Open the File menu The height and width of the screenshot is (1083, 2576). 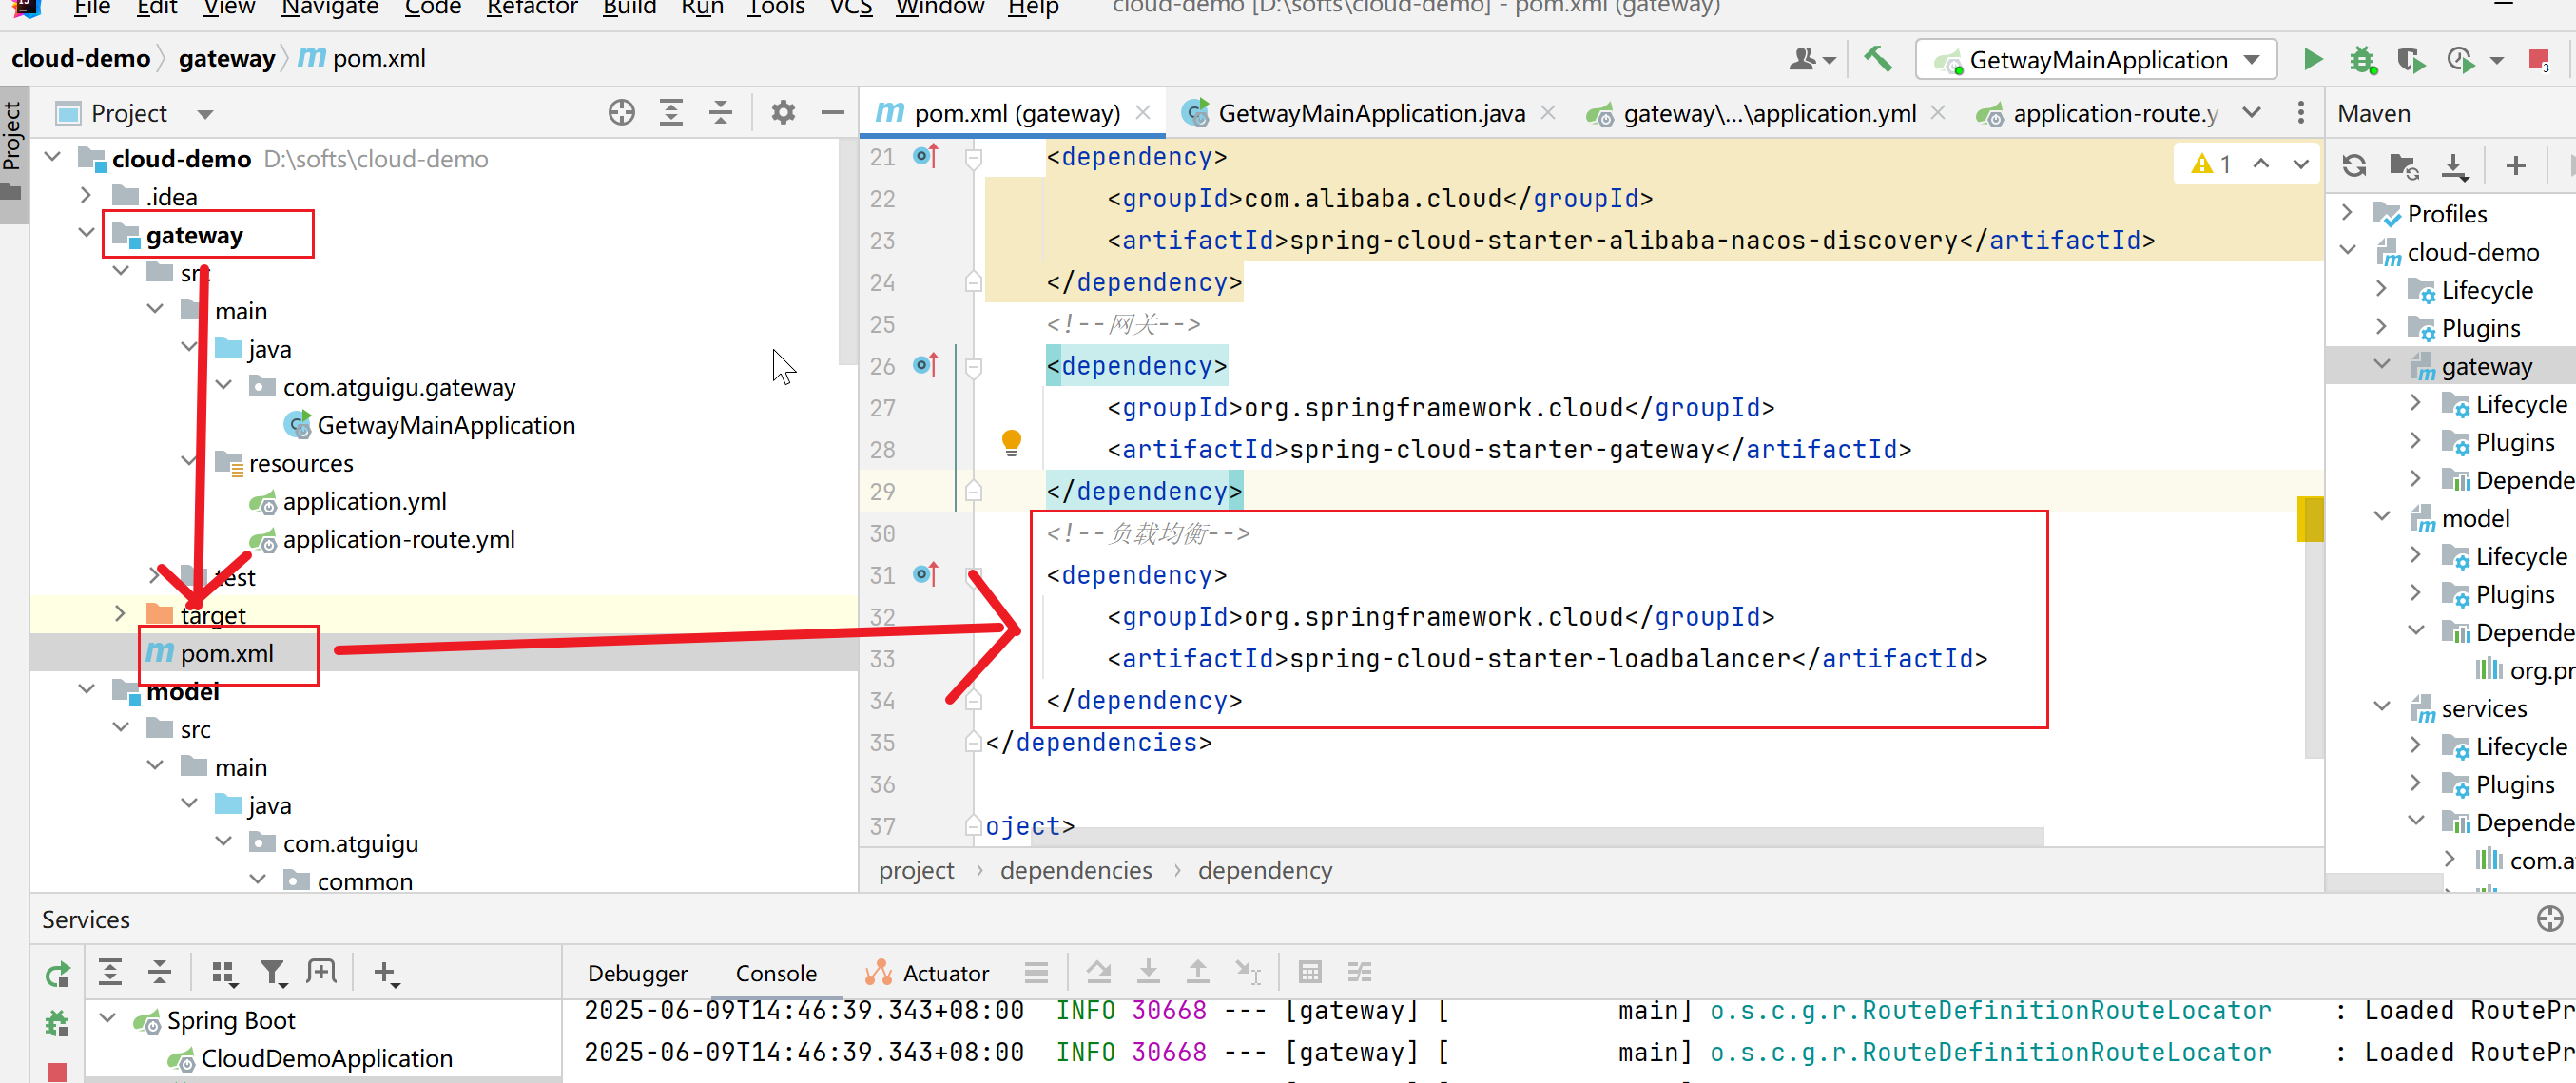(91, 8)
